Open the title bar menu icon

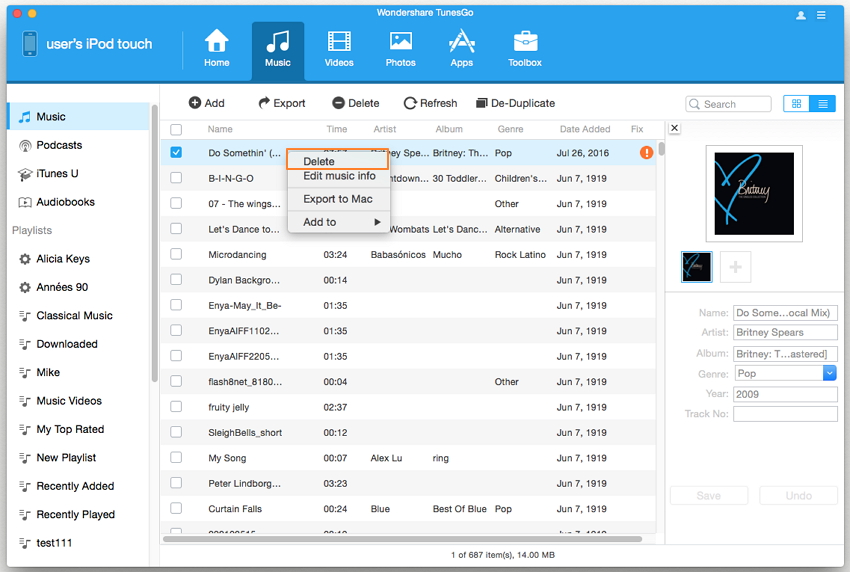click(822, 15)
